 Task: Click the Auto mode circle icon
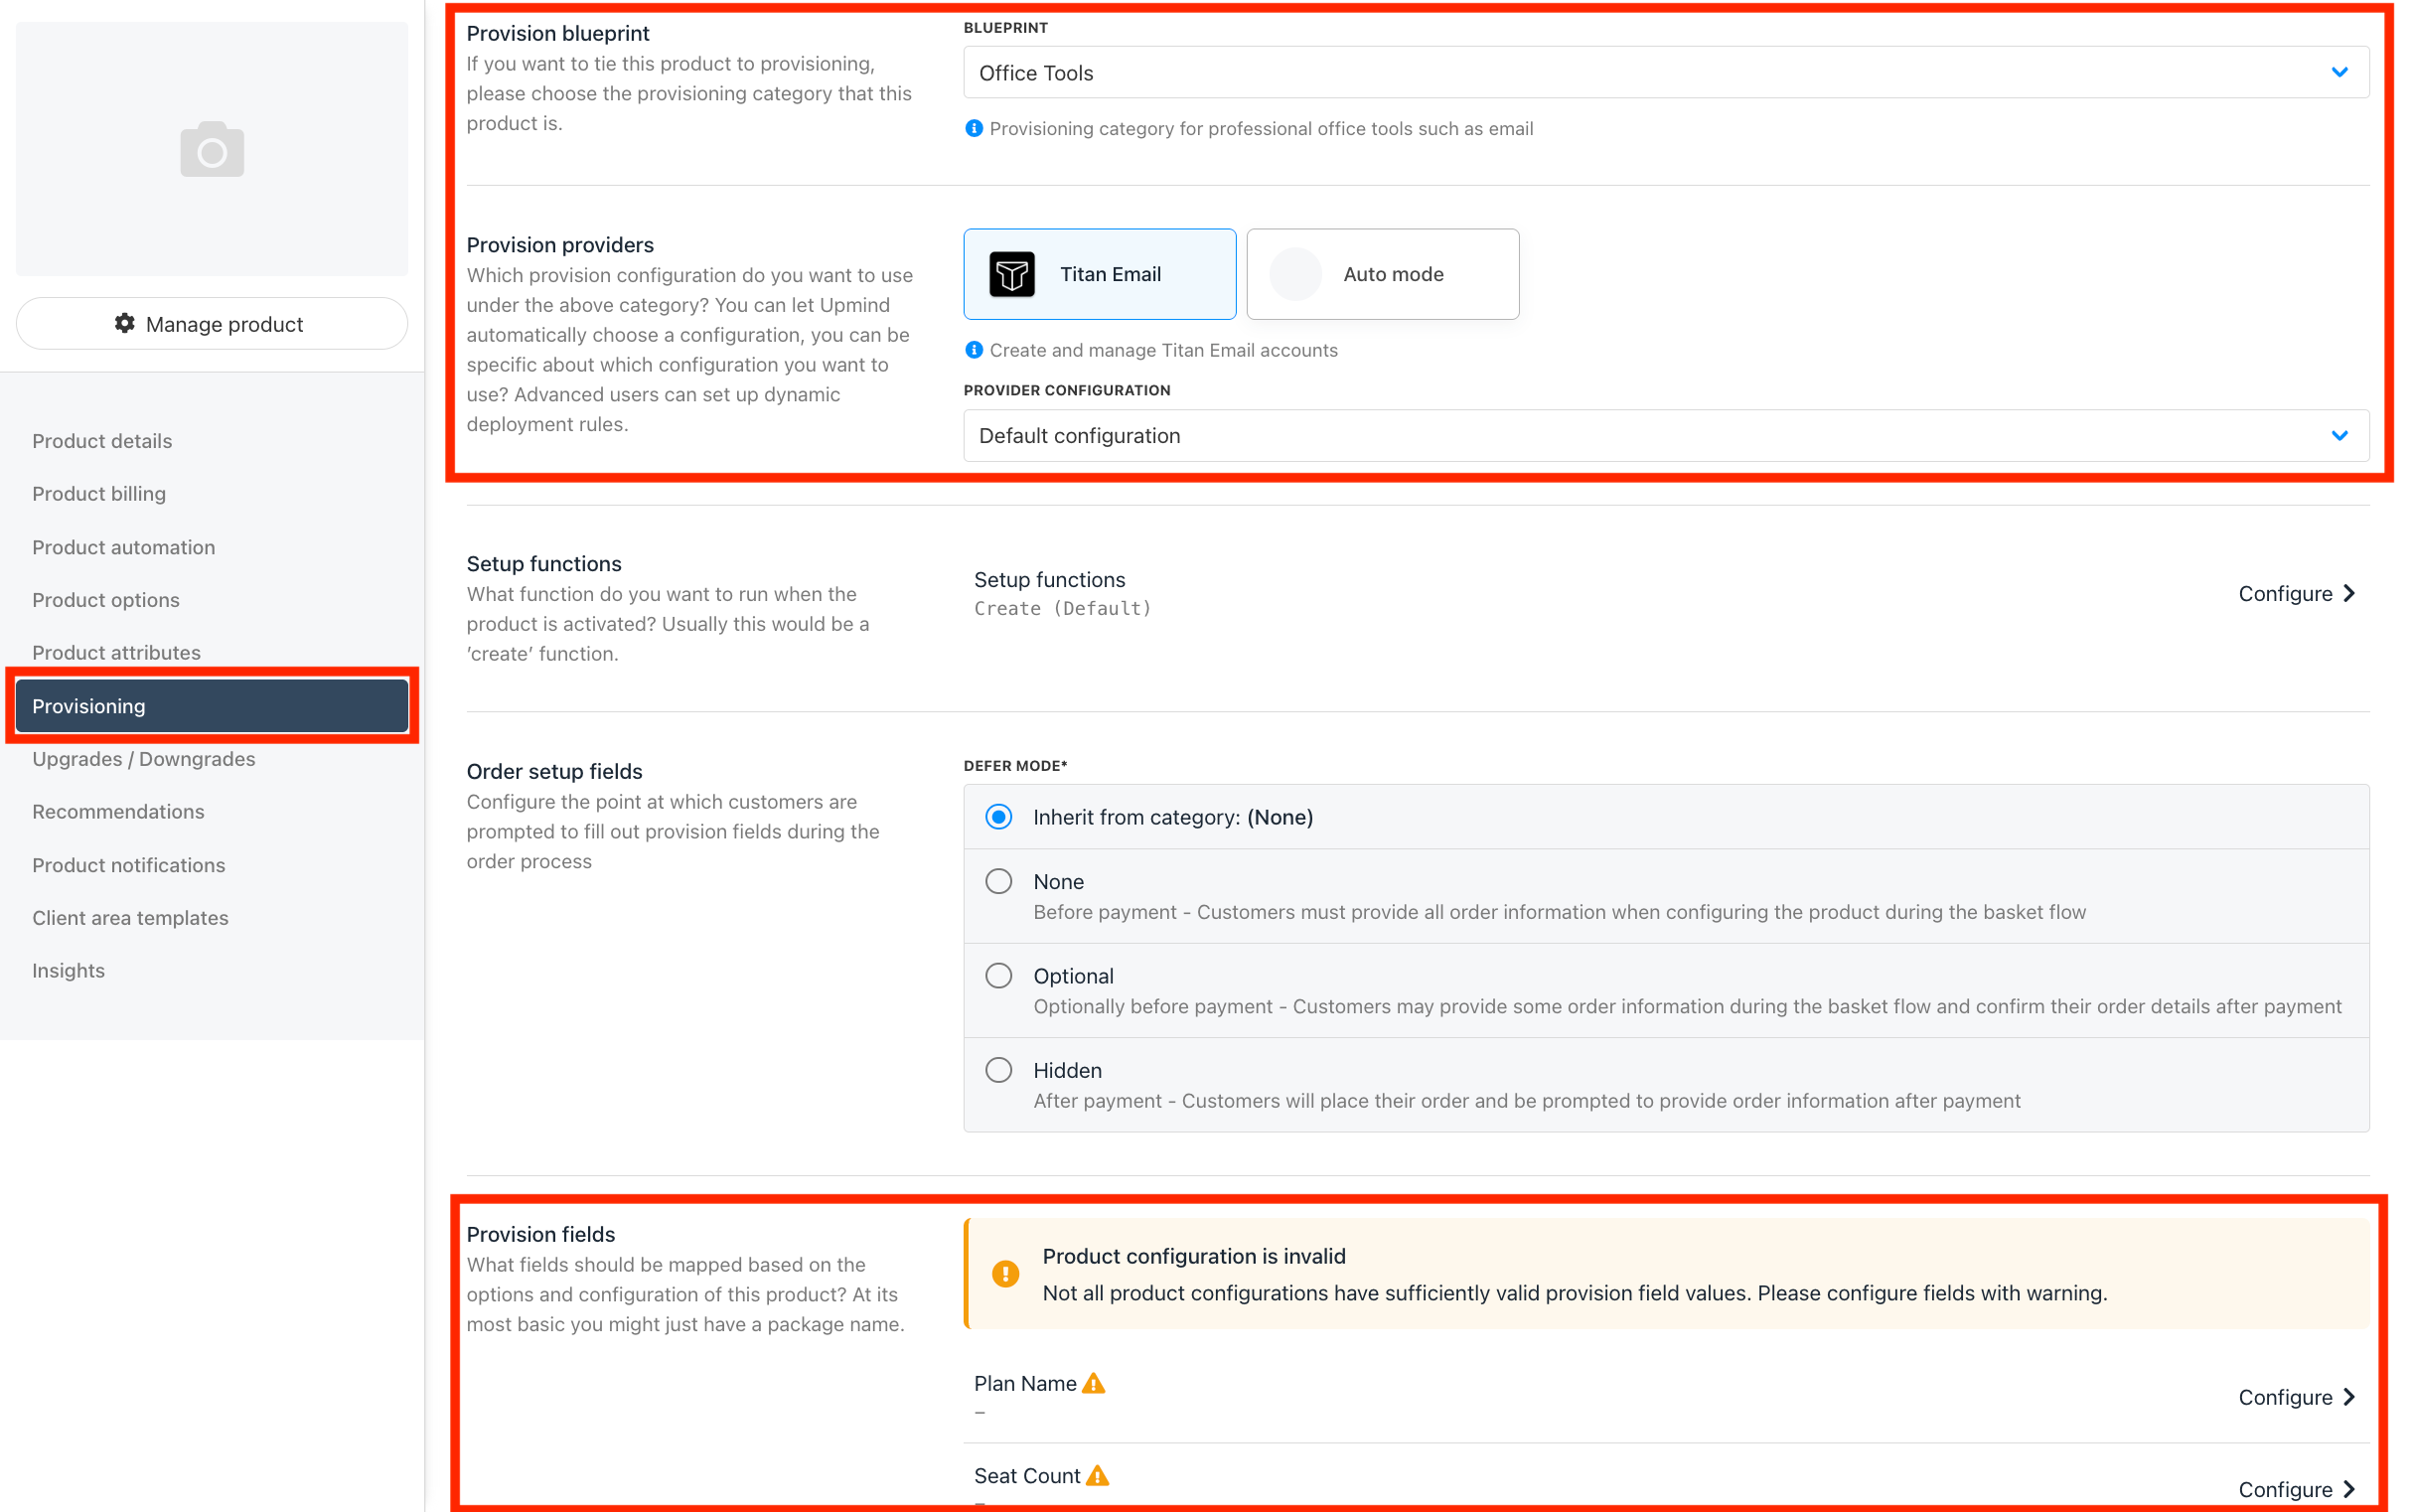1295,274
